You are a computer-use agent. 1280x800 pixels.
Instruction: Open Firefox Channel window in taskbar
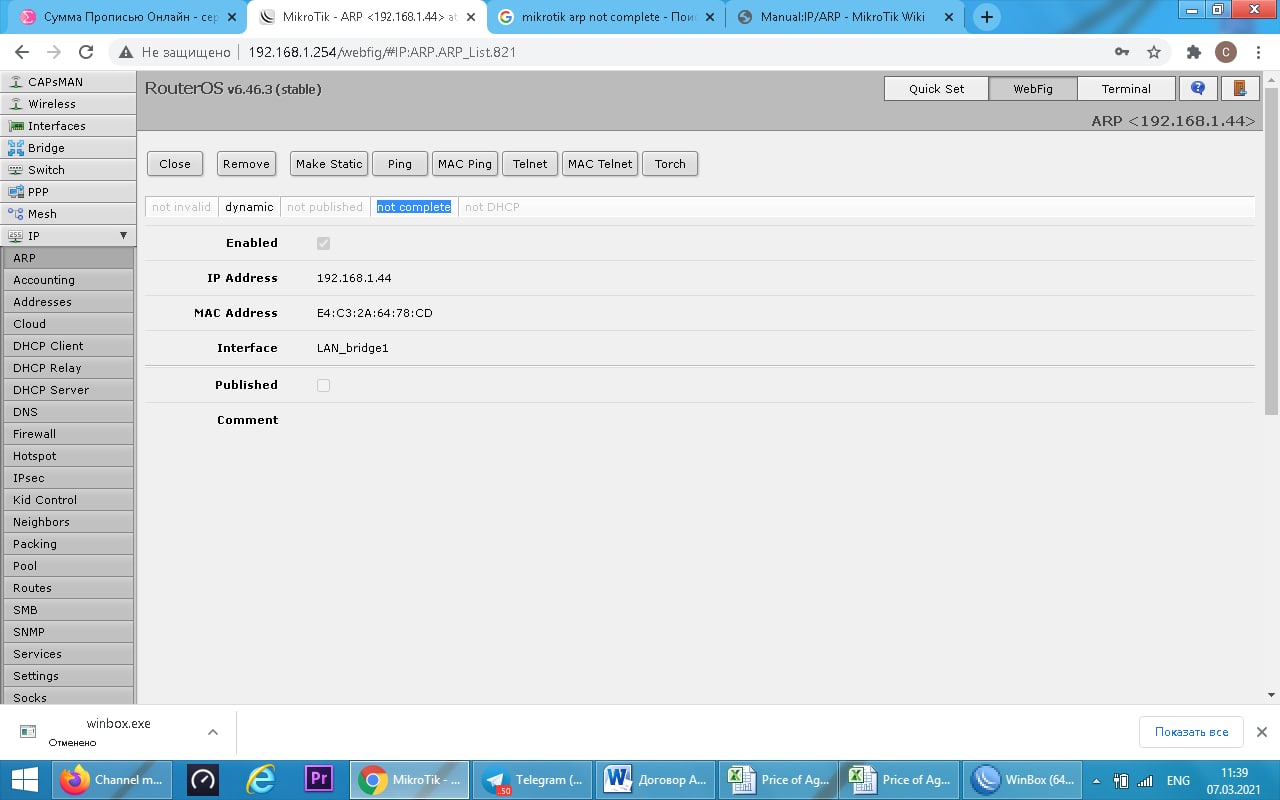[x=113, y=780]
